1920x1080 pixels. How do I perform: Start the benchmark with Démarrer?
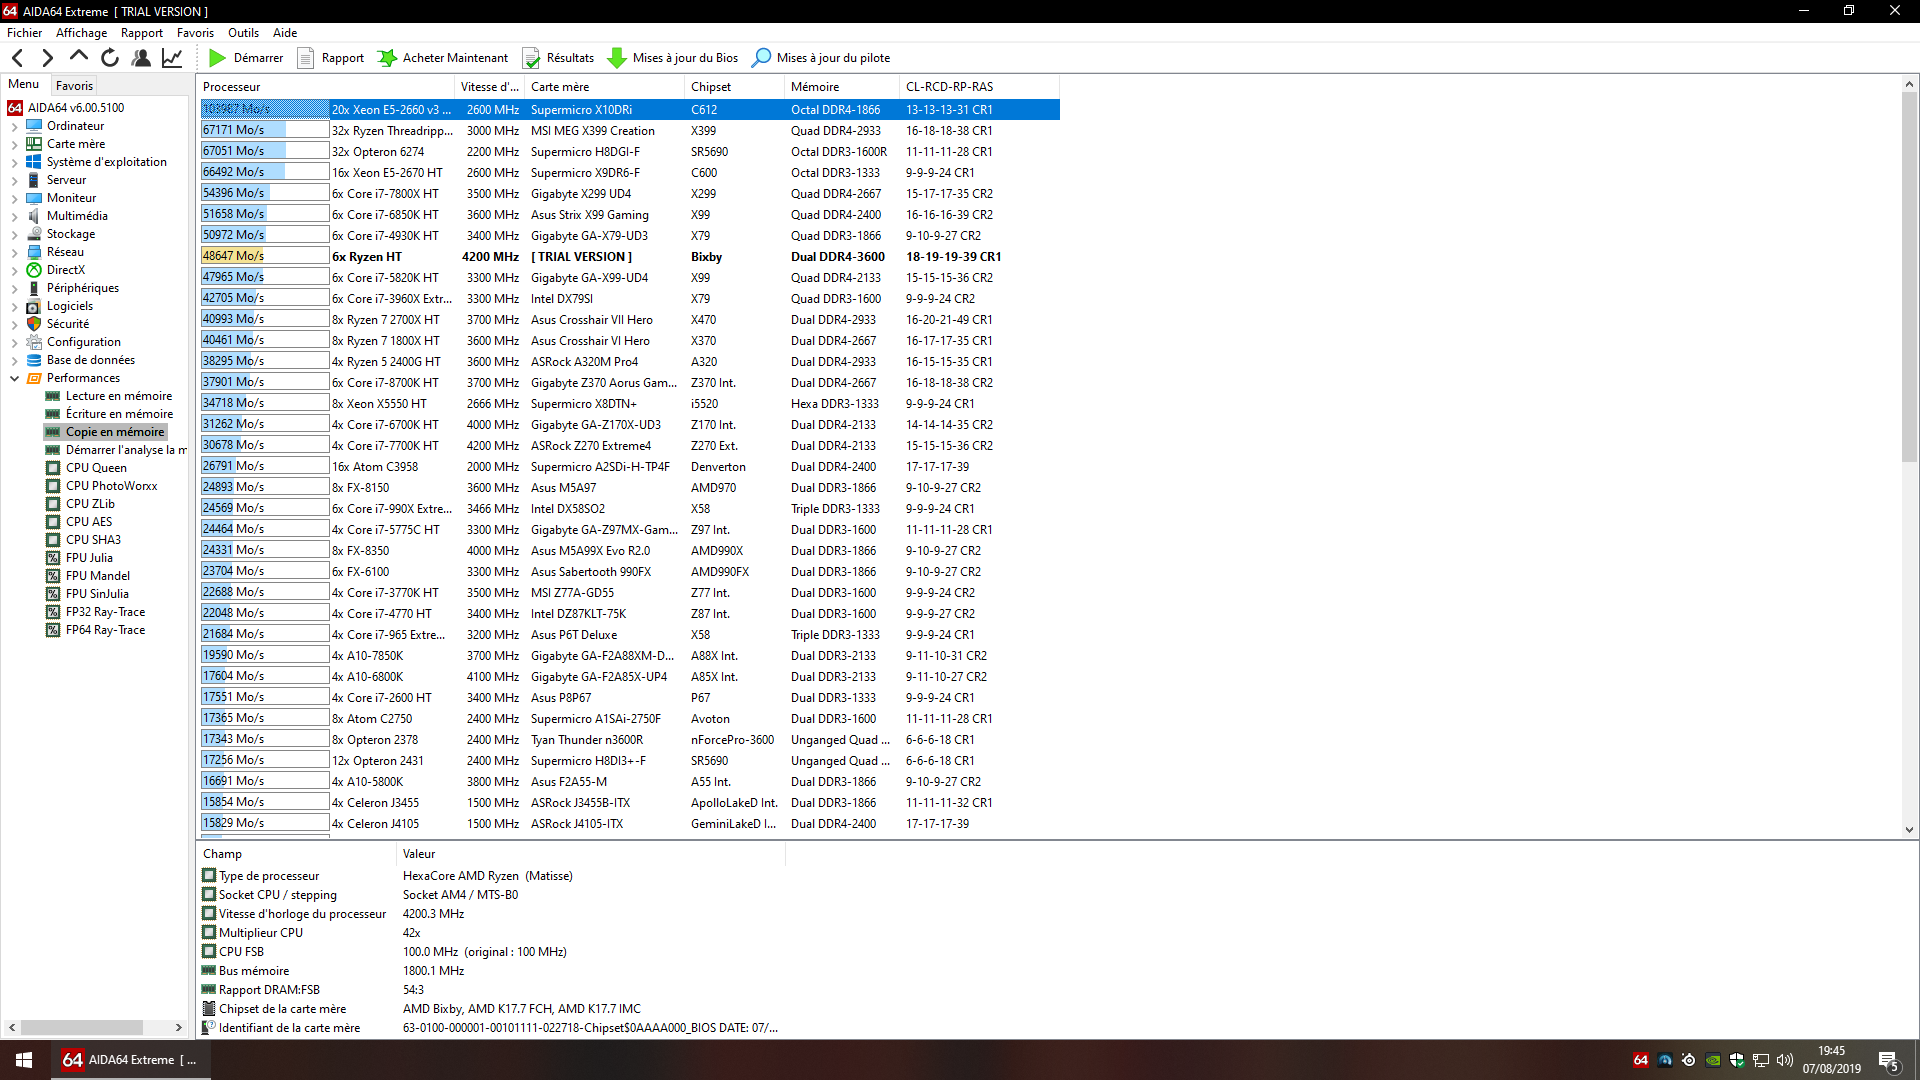(246, 58)
